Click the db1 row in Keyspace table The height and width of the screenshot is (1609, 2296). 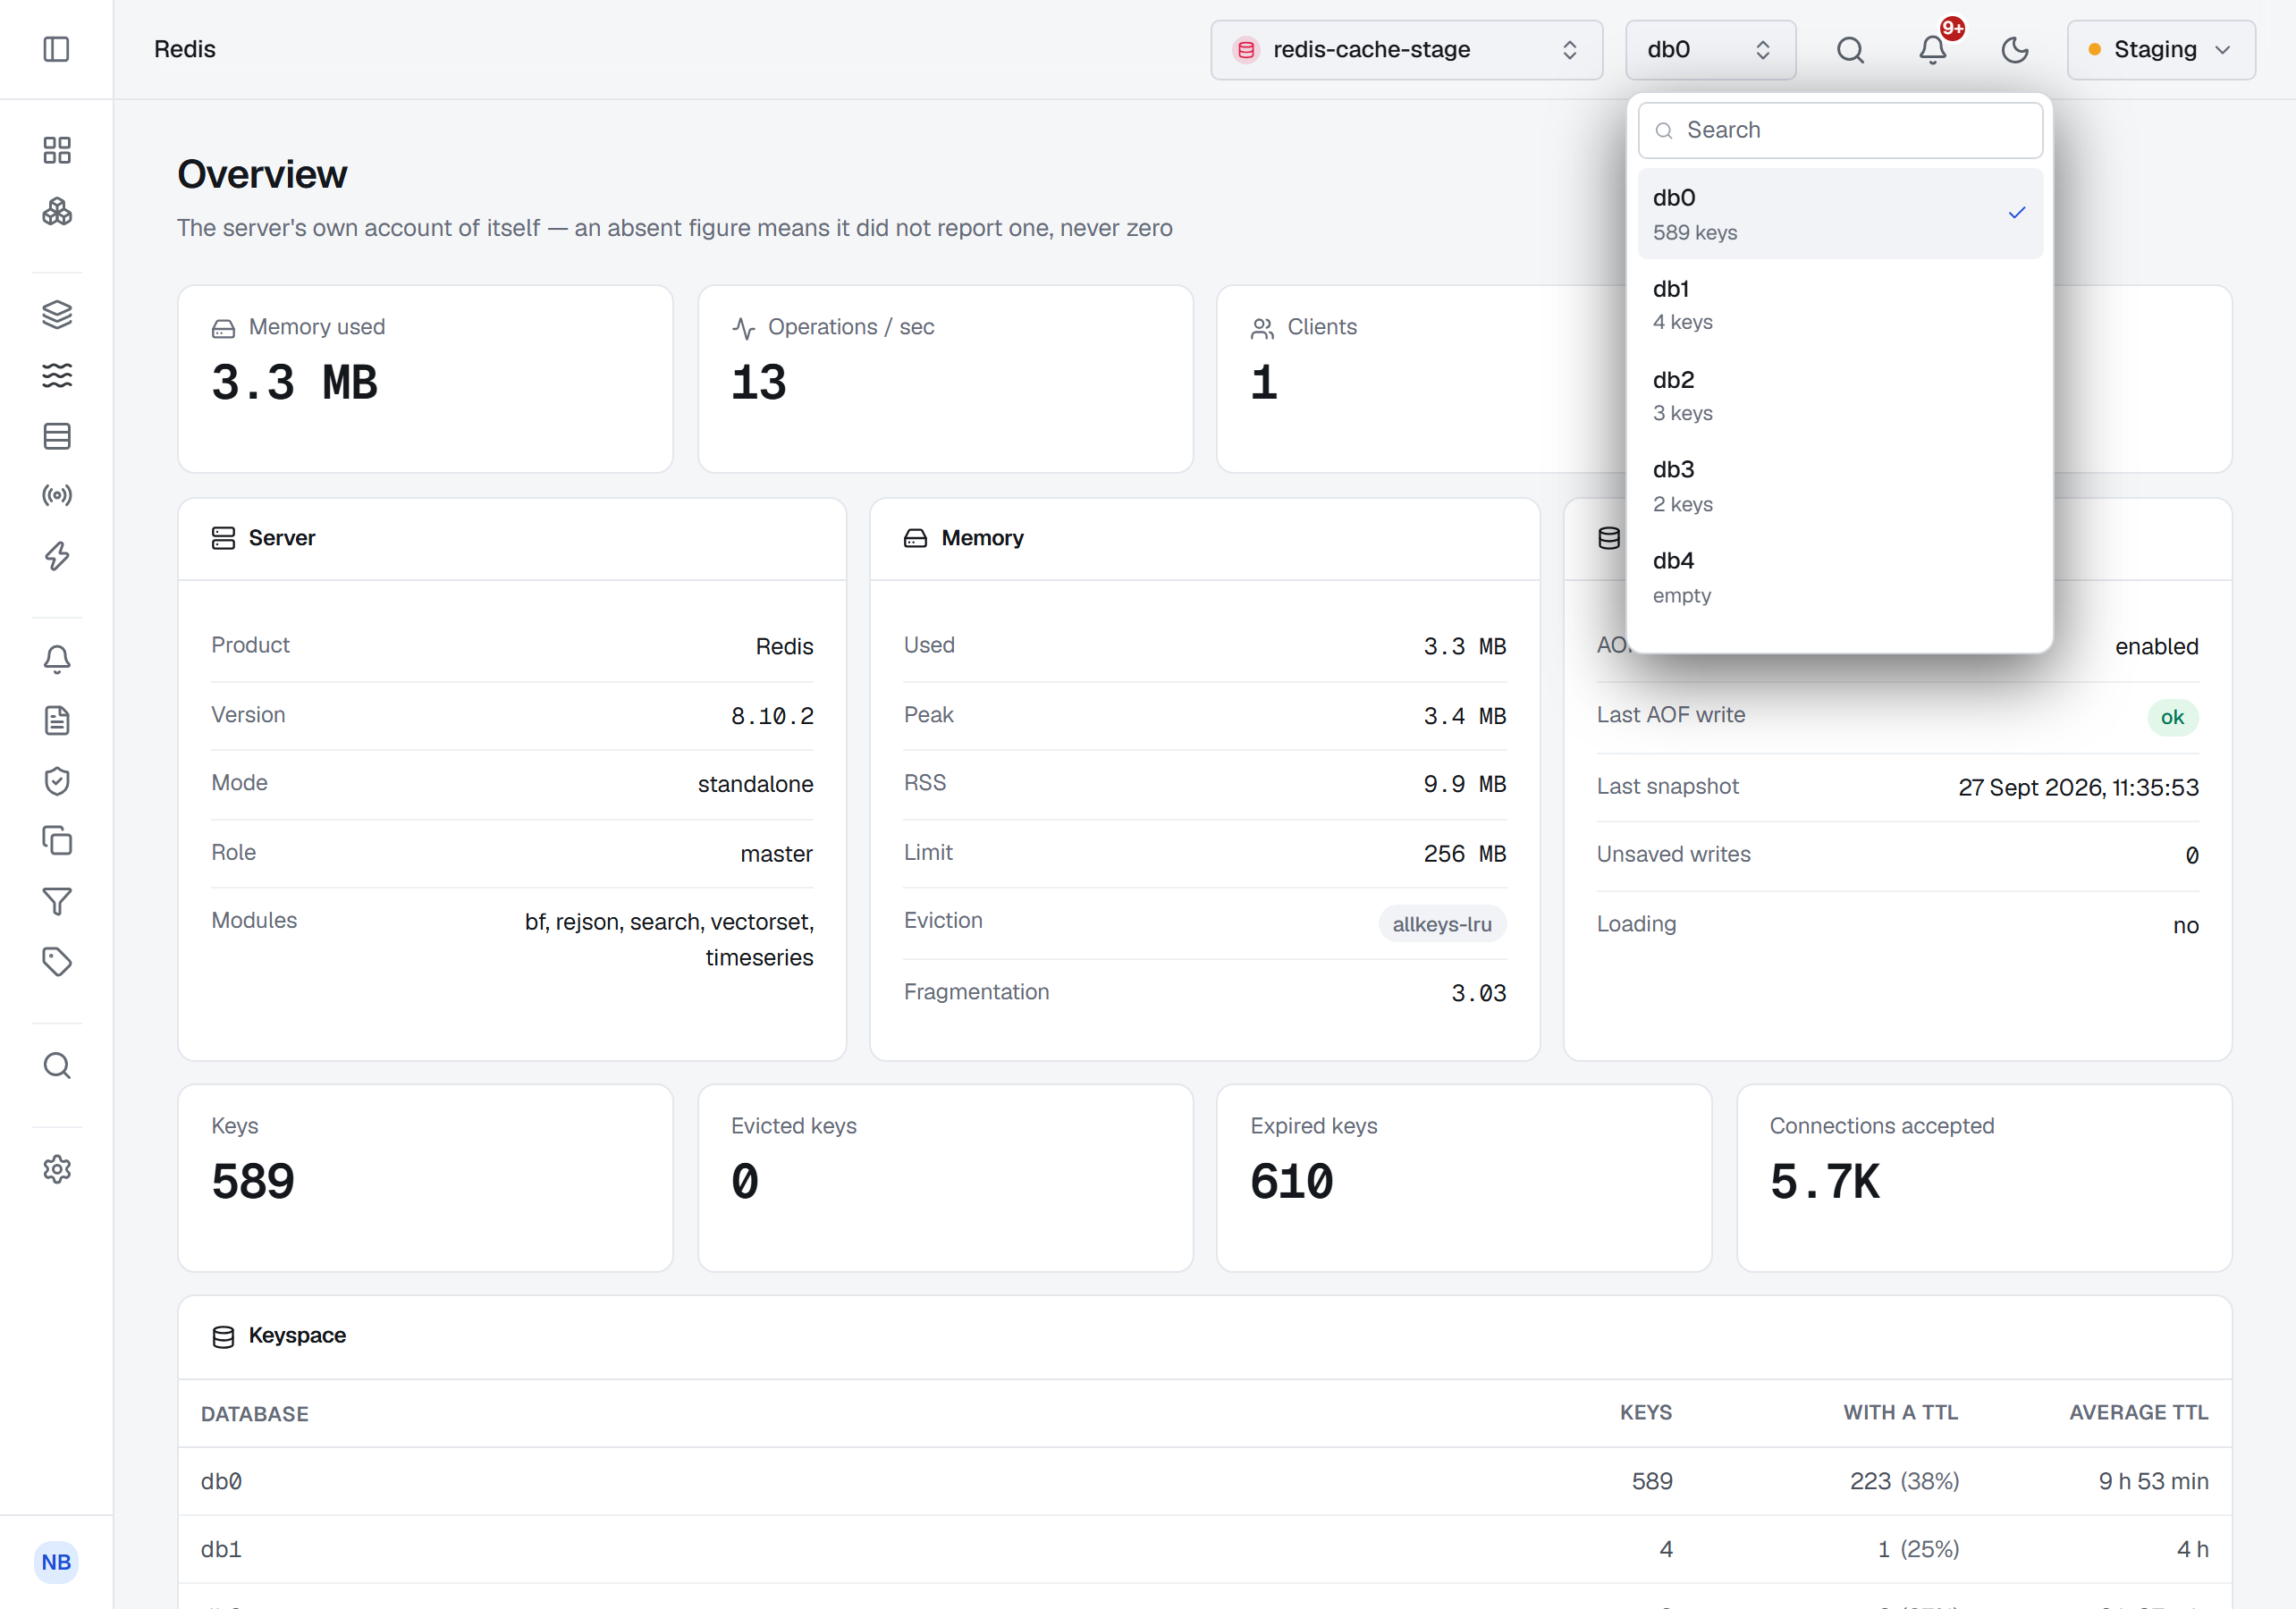click(x=1204, y=1549)
